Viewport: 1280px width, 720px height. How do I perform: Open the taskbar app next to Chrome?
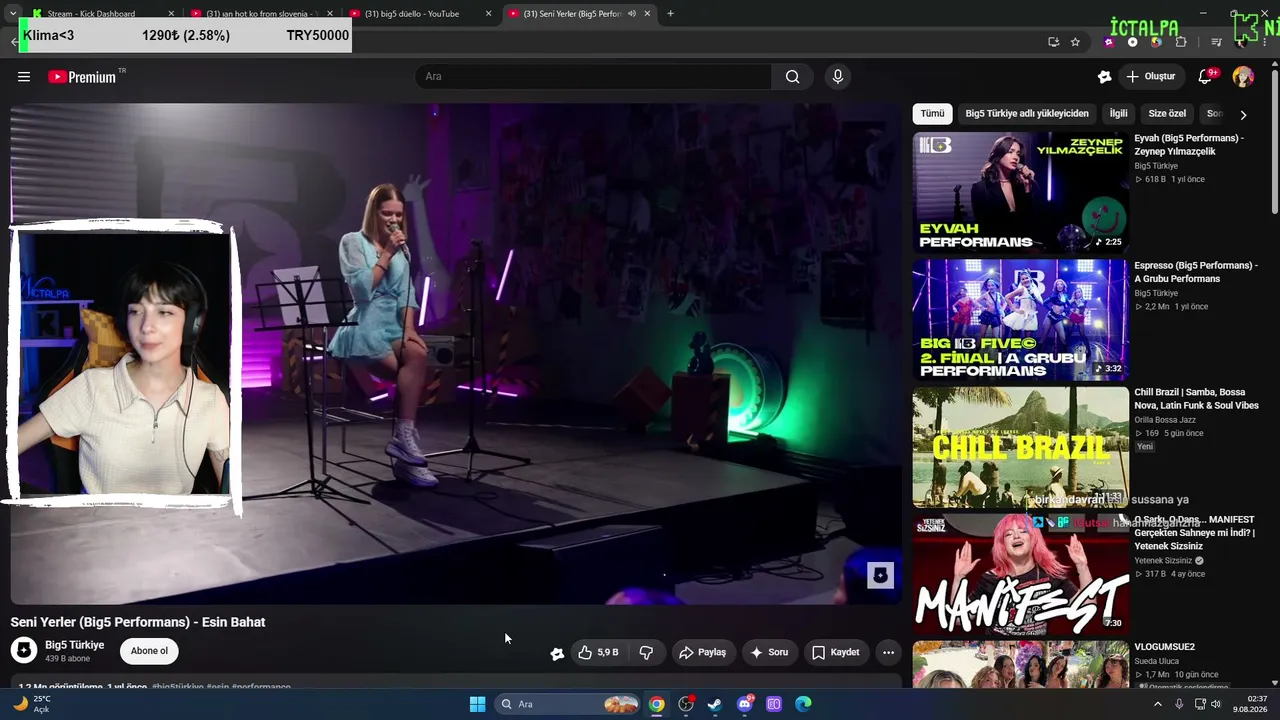pyautogui.click(x=686, y=704)
